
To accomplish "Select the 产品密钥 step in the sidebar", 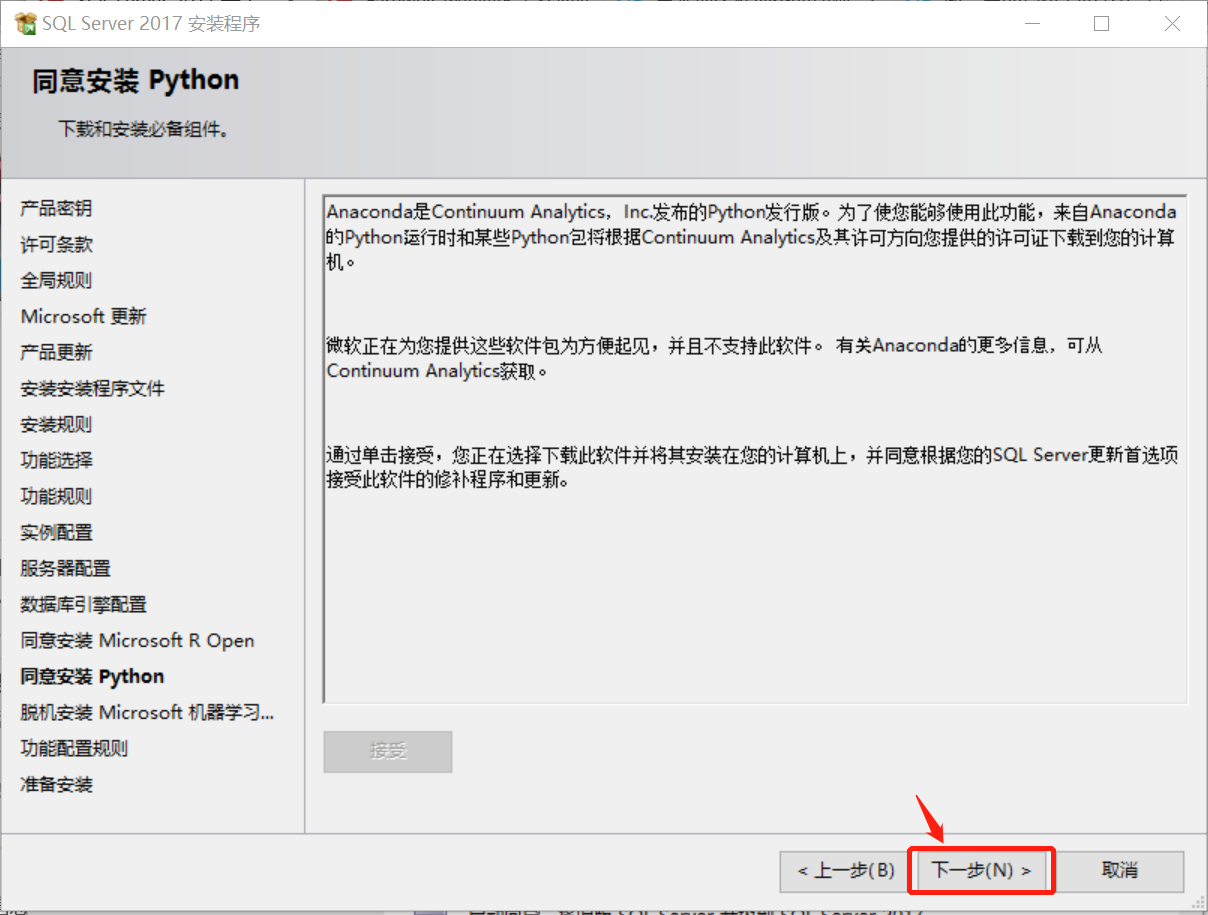I will click(56, 208).
